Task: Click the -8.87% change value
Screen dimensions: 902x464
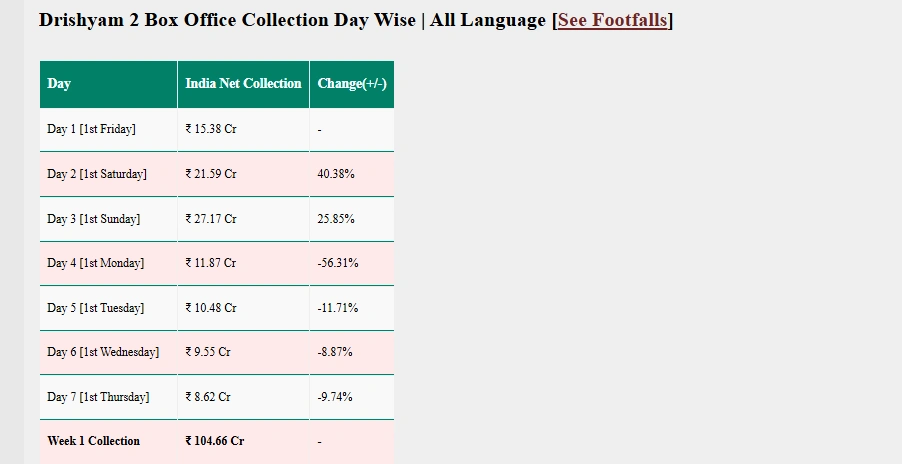Action: pyautogui.click(x=335, y=352)
